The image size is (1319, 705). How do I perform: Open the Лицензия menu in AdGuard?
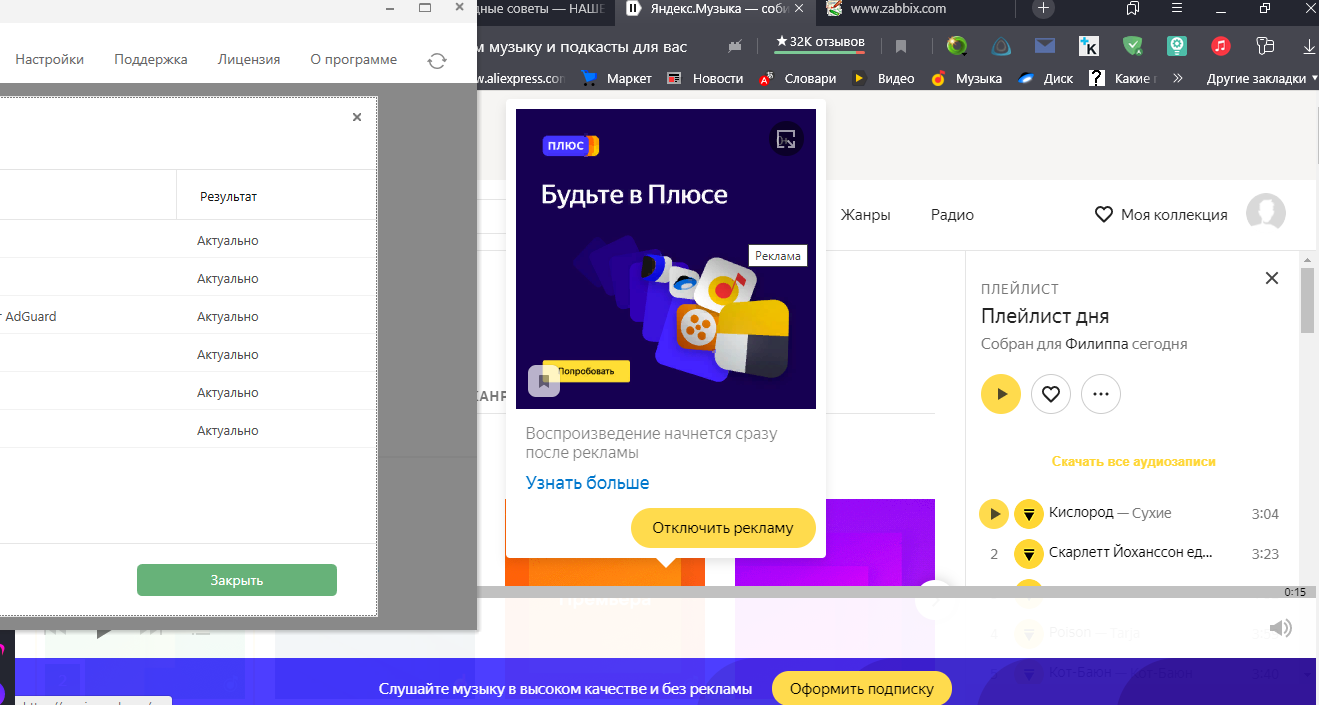click(x=249, y=59)
